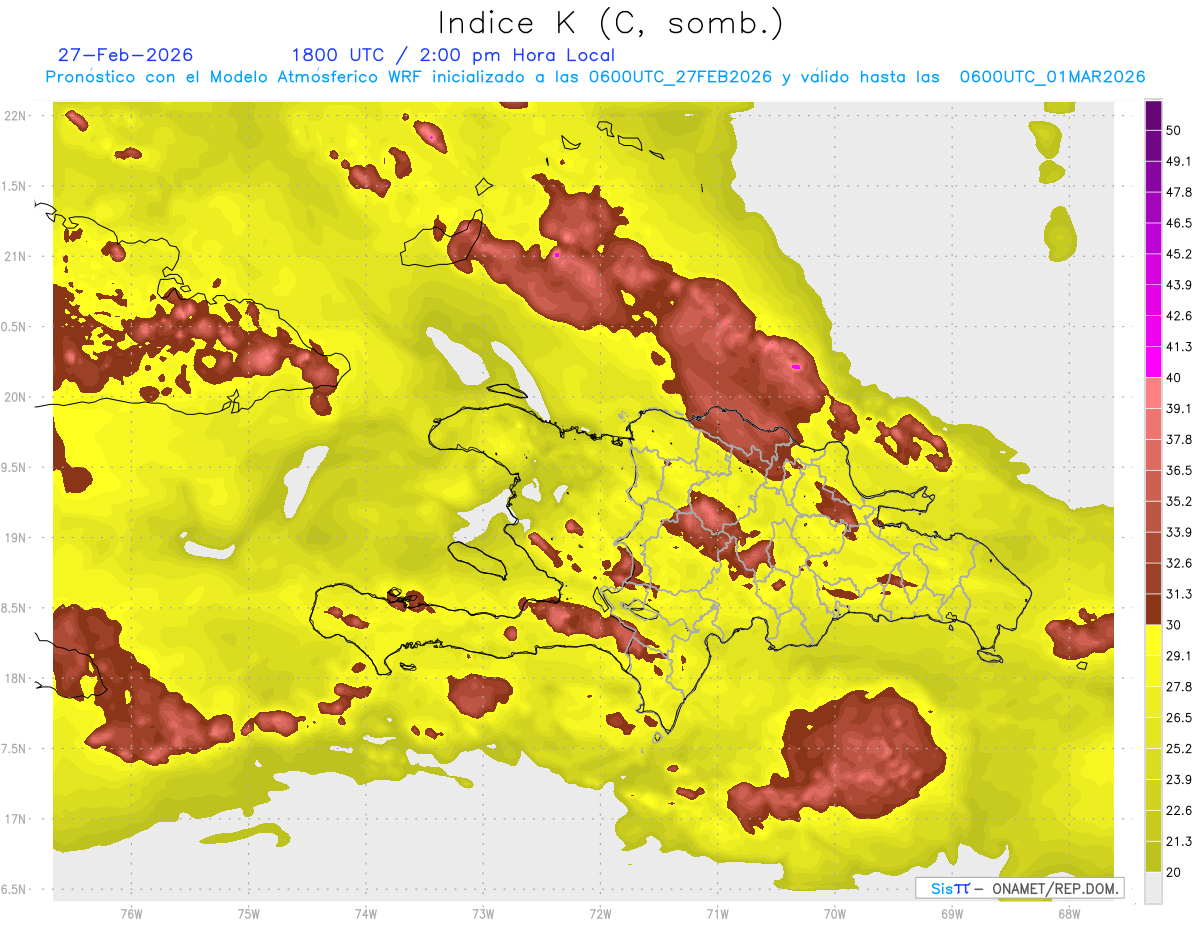Click the colorbar value "41.3"

[1178, 347]
